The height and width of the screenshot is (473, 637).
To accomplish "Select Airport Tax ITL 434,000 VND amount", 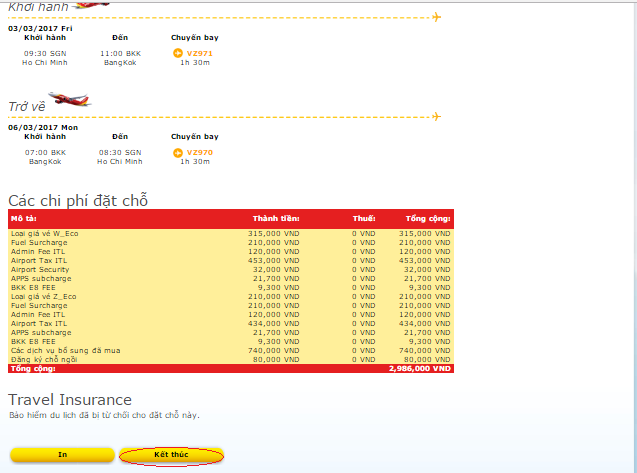I will tap(273, 323).
